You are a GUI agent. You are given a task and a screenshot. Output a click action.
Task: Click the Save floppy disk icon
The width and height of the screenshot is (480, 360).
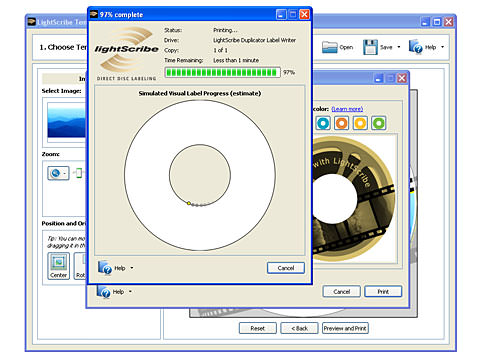point(370,47)
